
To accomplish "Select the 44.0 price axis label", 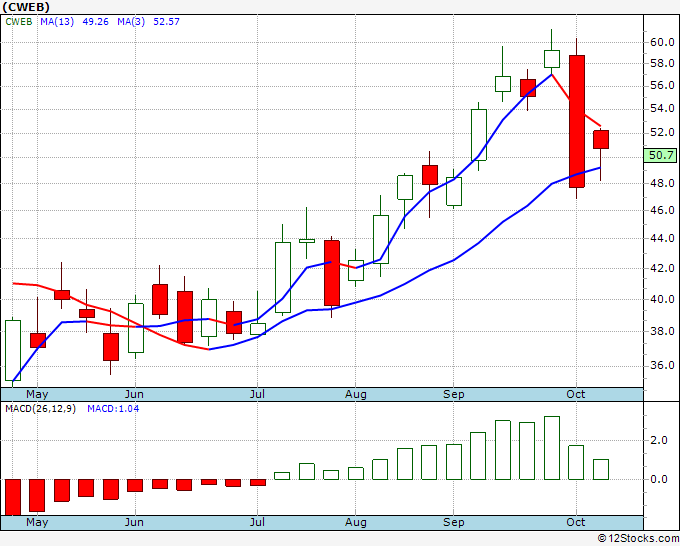I will click(x=662, y=238).
